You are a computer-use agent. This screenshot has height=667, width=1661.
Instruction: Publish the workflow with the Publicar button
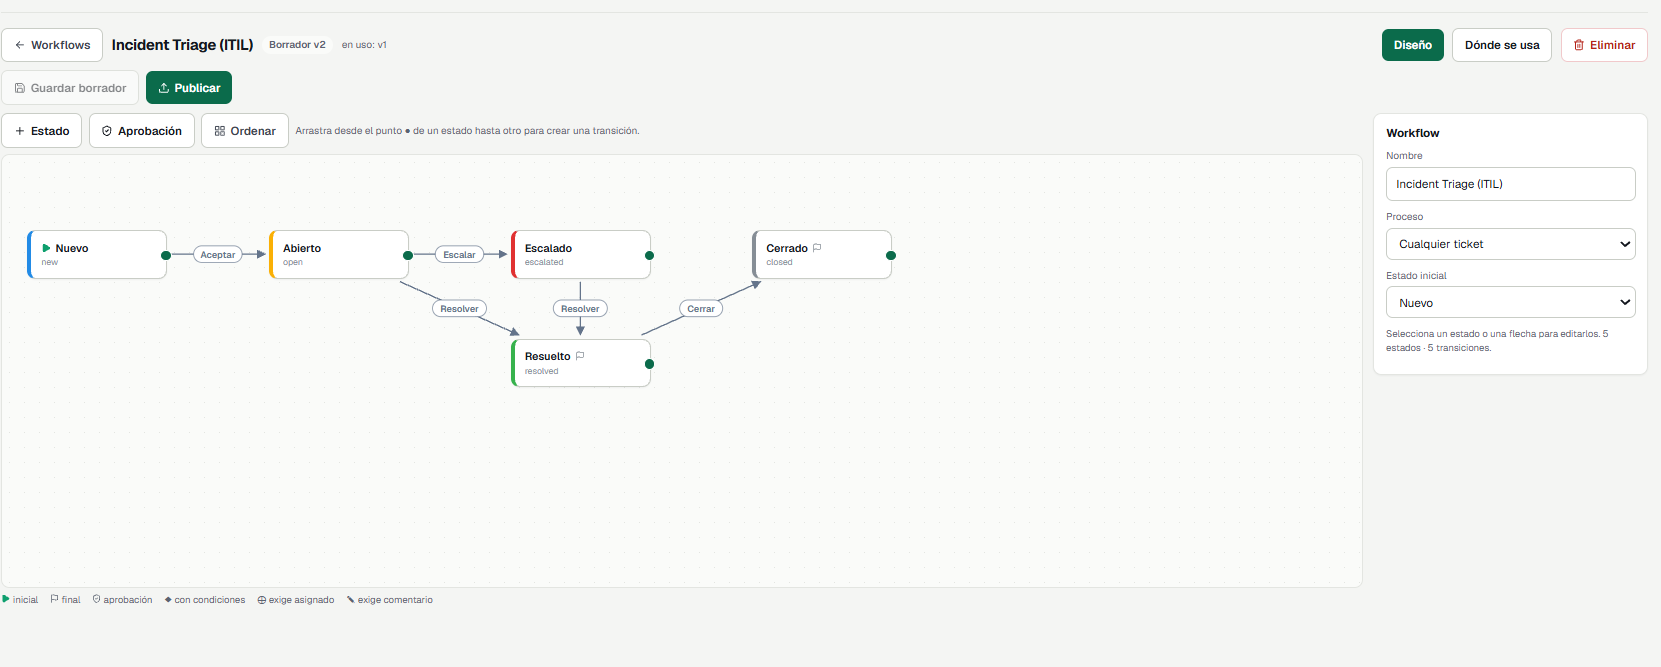coord(189,88)
